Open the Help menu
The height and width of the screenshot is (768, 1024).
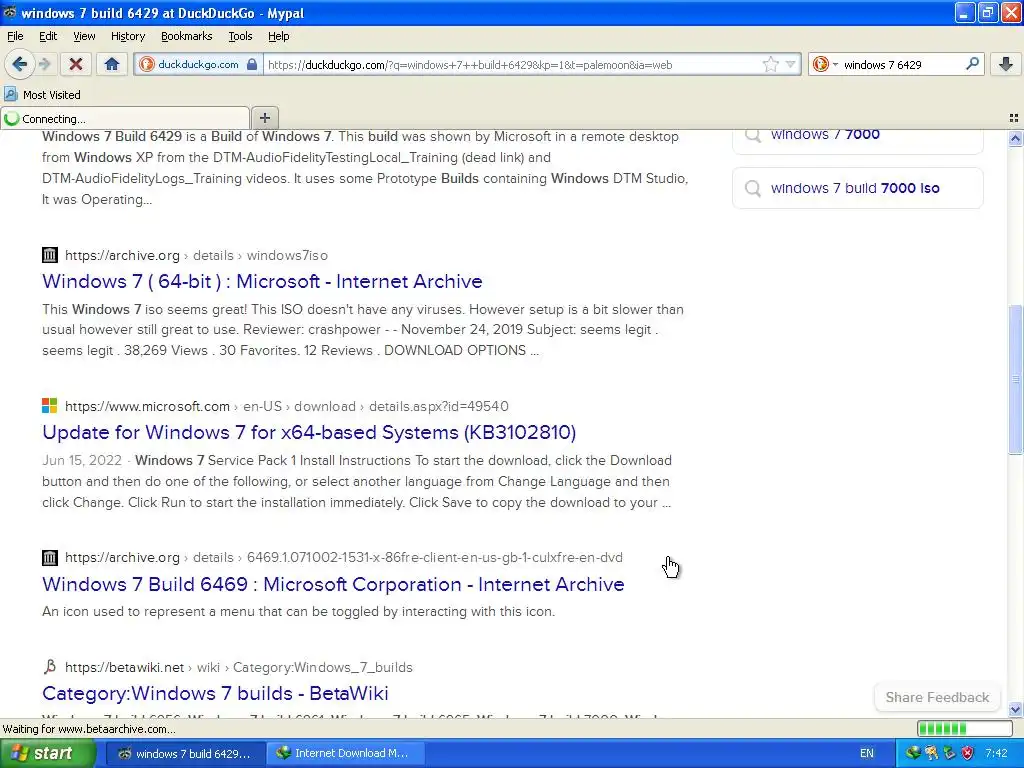tap(278, 36)
